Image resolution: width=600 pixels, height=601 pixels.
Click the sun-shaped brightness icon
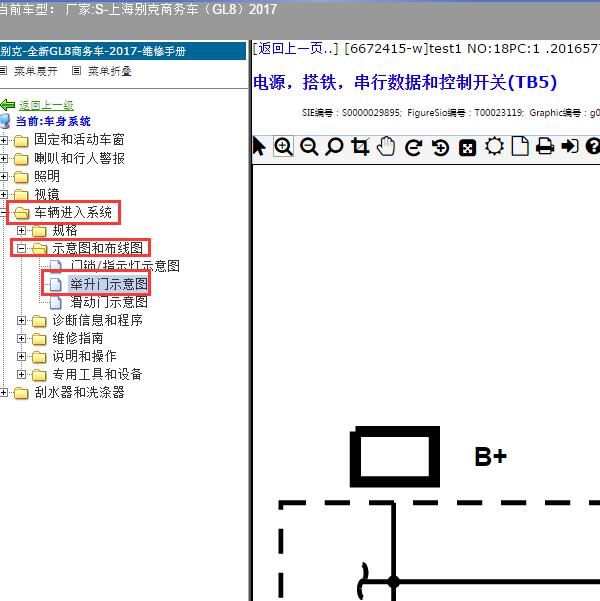tap(494, 146)
